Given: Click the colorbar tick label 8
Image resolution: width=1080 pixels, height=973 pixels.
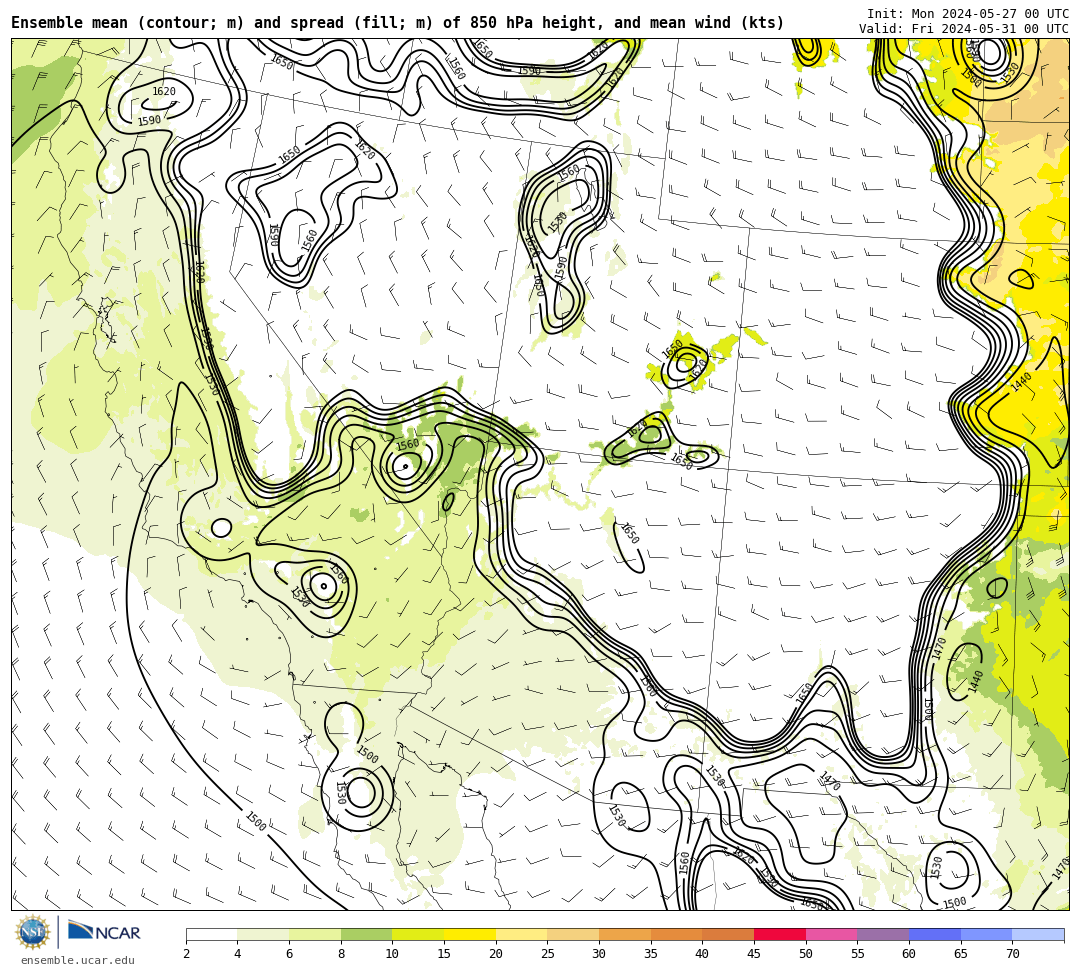Looking at the screenshot, I should point(341,954).
